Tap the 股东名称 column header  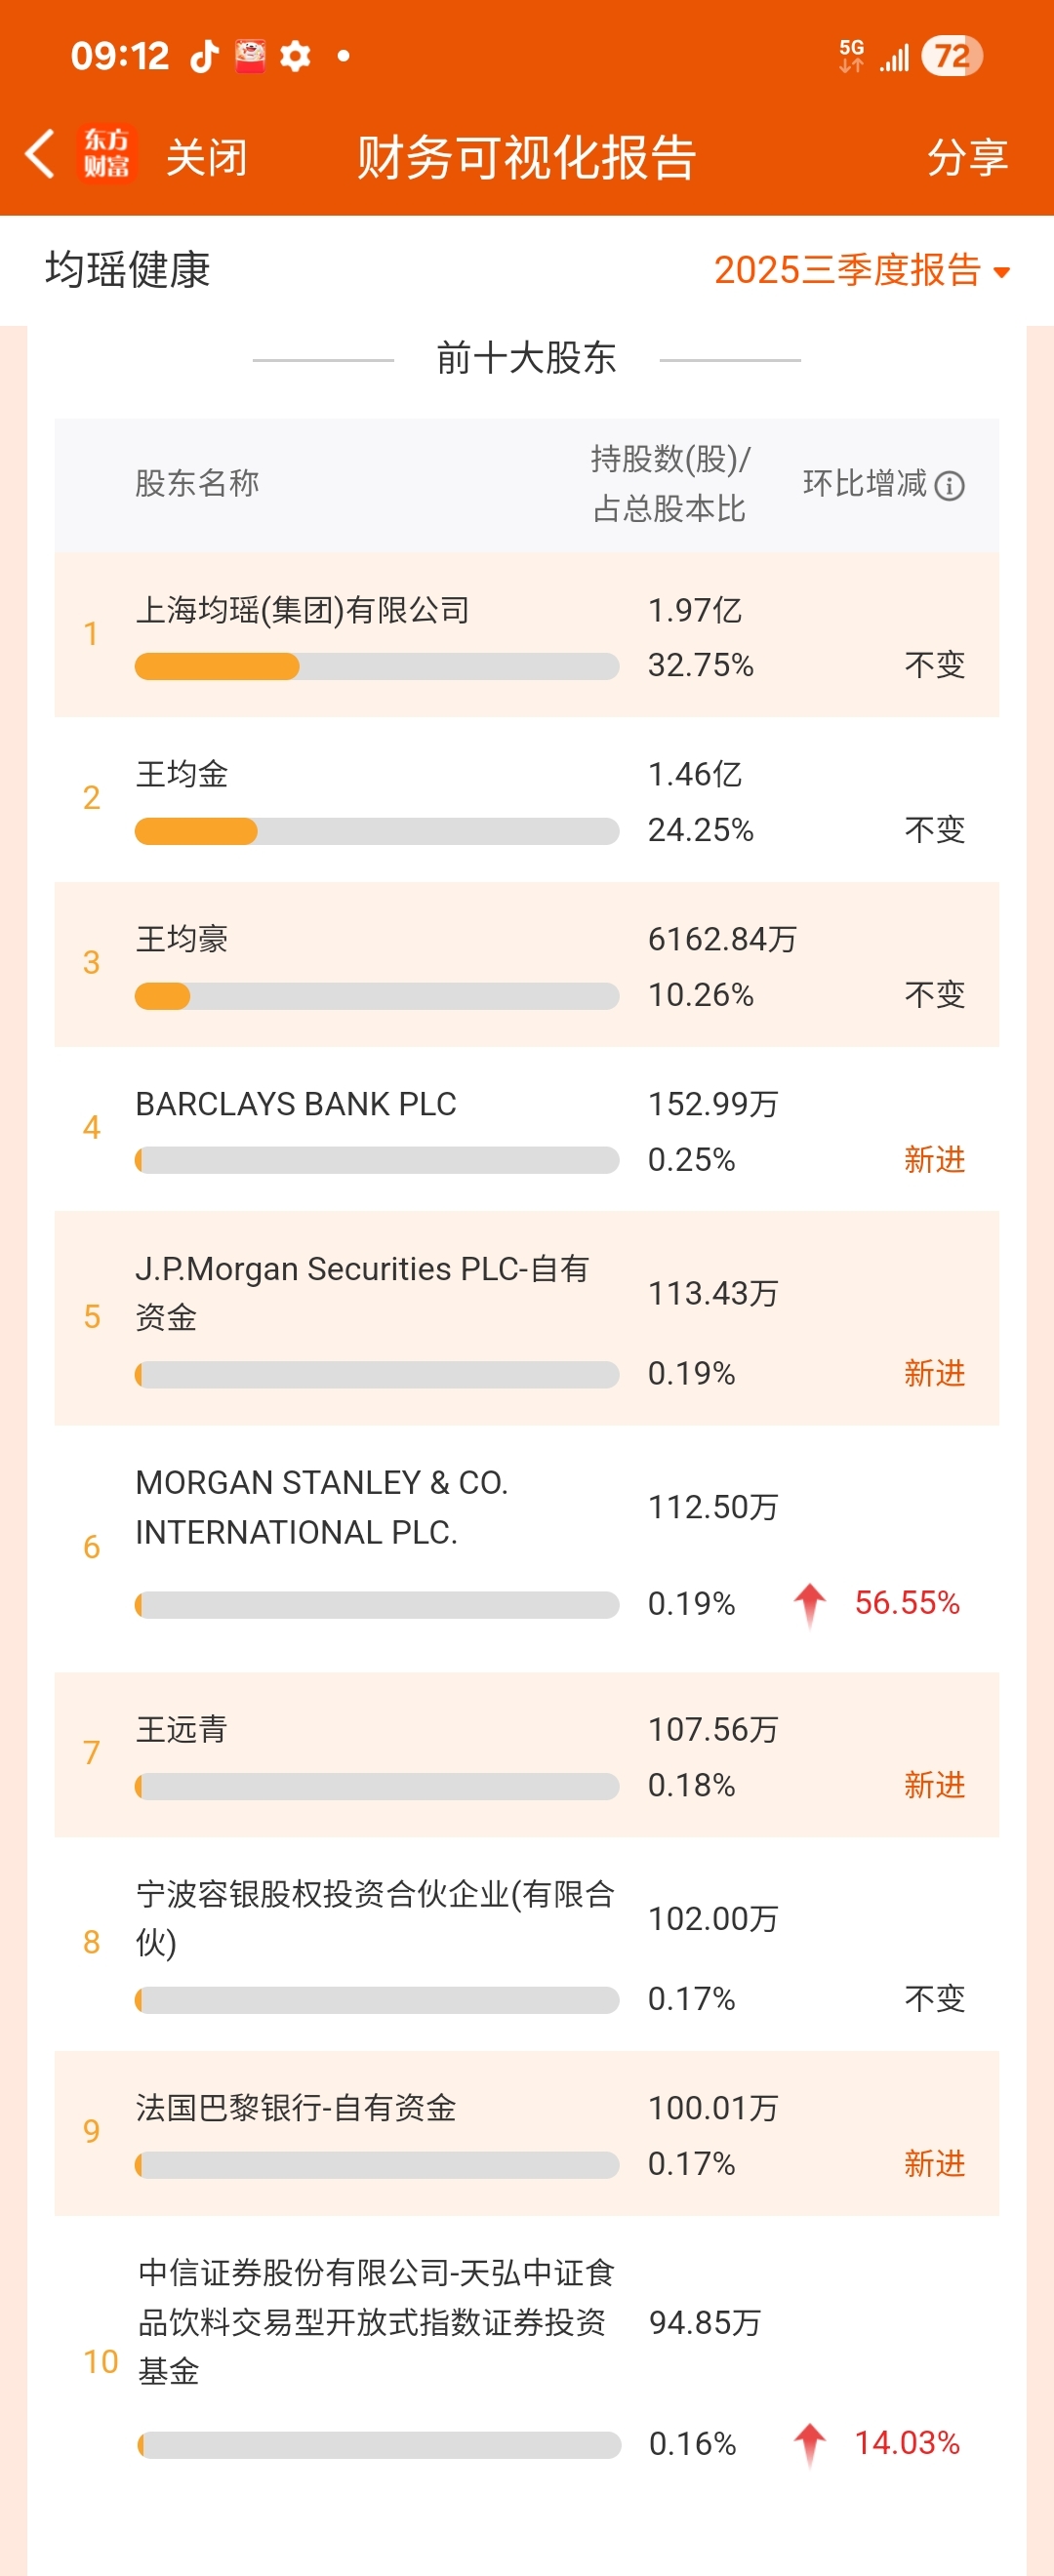coord(197,484)
